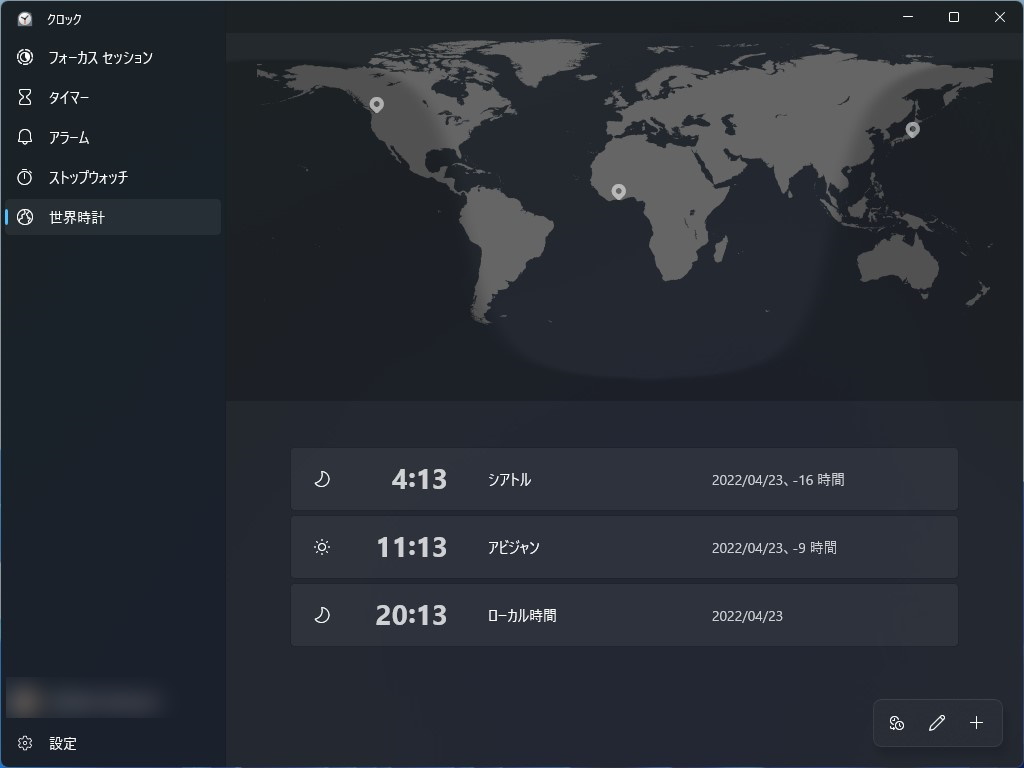Image resolution: width=1024 pixels, height=768 pixels.
Task: Open フォーカス セッション from the sidebar
Action: click(112, 57)
